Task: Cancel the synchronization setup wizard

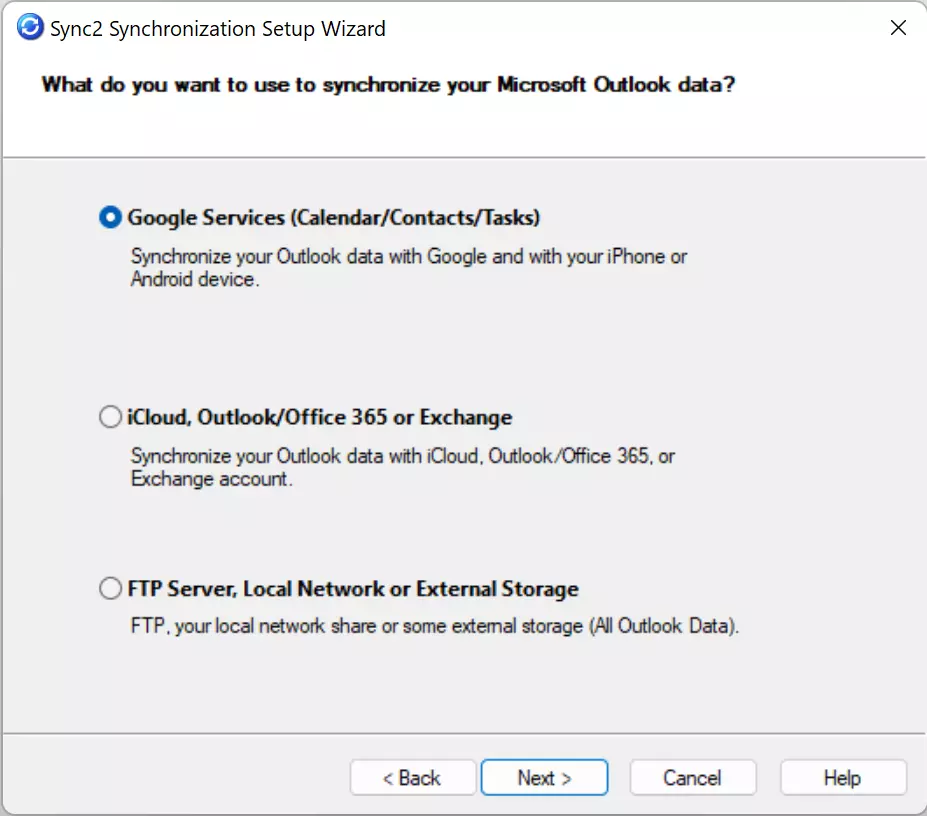Action: (x=692, y=777)
